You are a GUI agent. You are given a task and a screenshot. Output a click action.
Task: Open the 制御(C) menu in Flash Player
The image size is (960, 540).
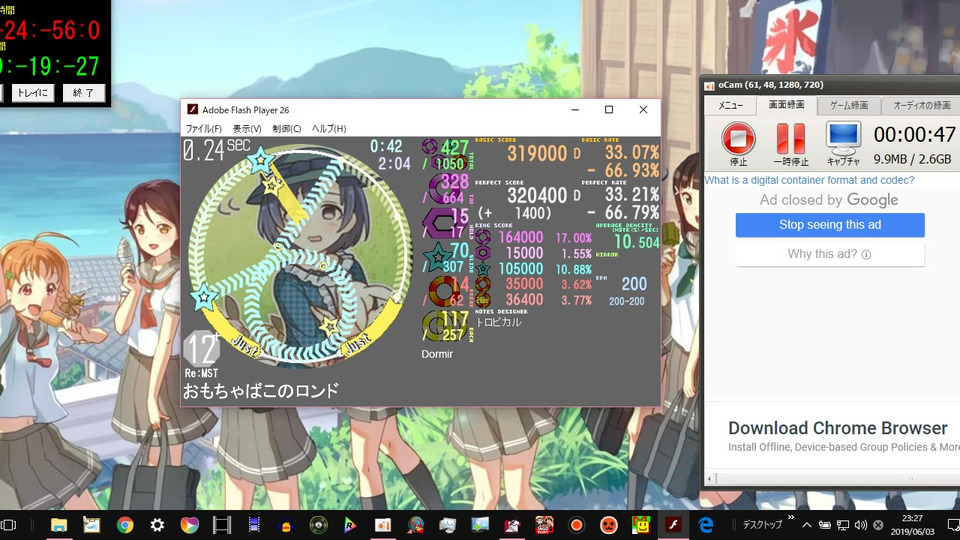pos(287,129)
